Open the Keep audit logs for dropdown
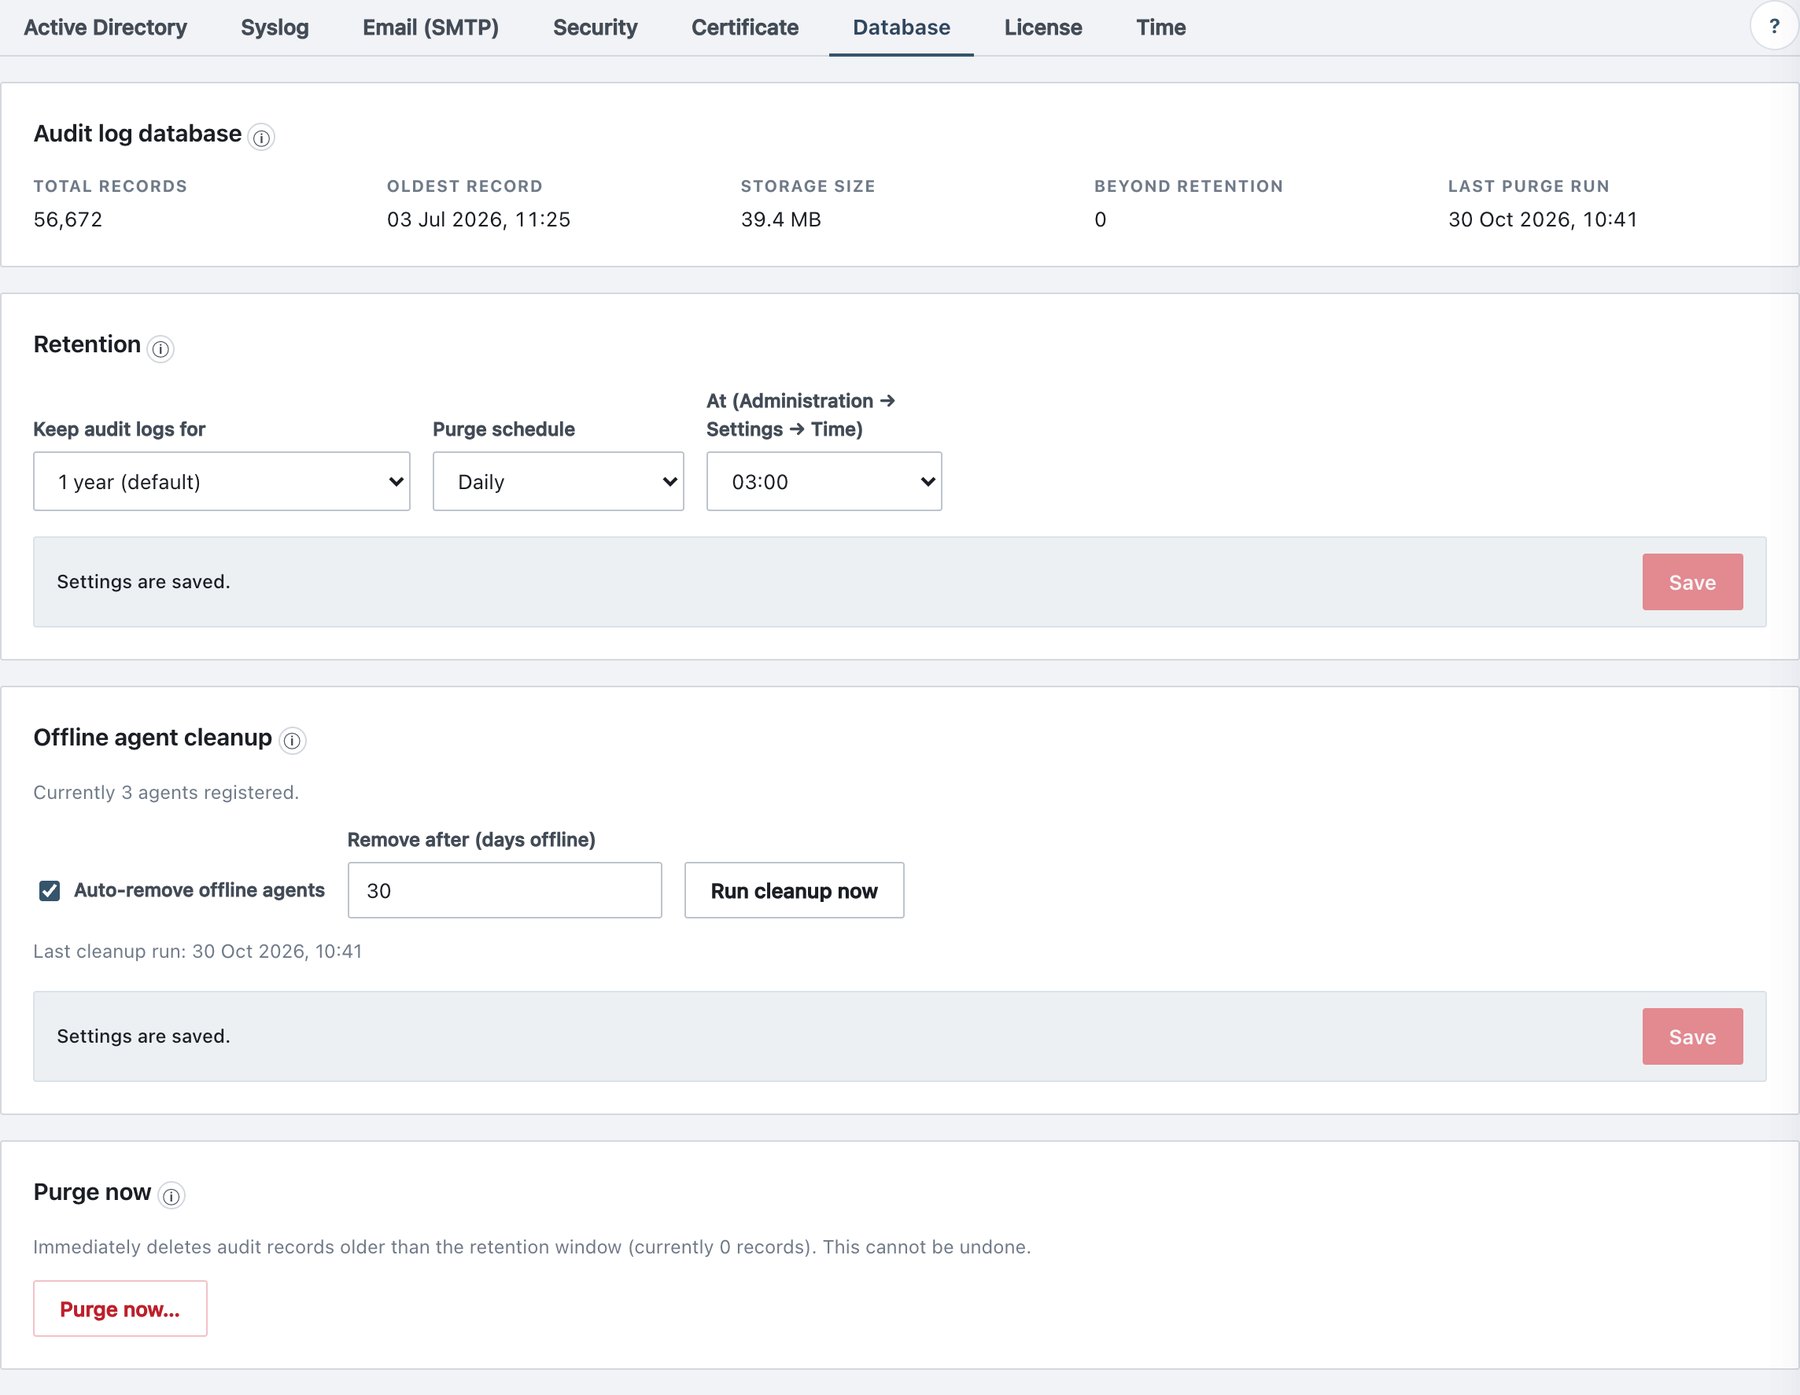Screen dimensions: 1800x1395 click(x=222, y=481)
